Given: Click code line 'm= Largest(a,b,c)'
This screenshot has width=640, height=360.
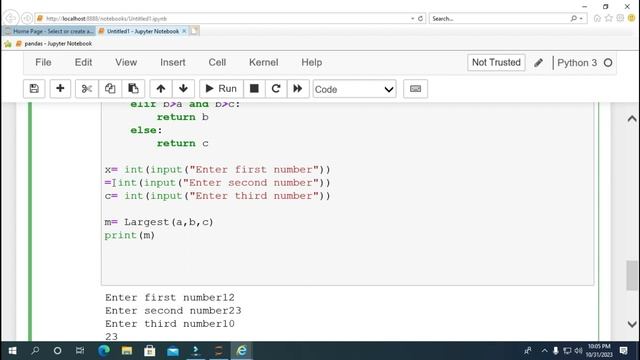Looking at the screenshot, I should coord(159,222).
